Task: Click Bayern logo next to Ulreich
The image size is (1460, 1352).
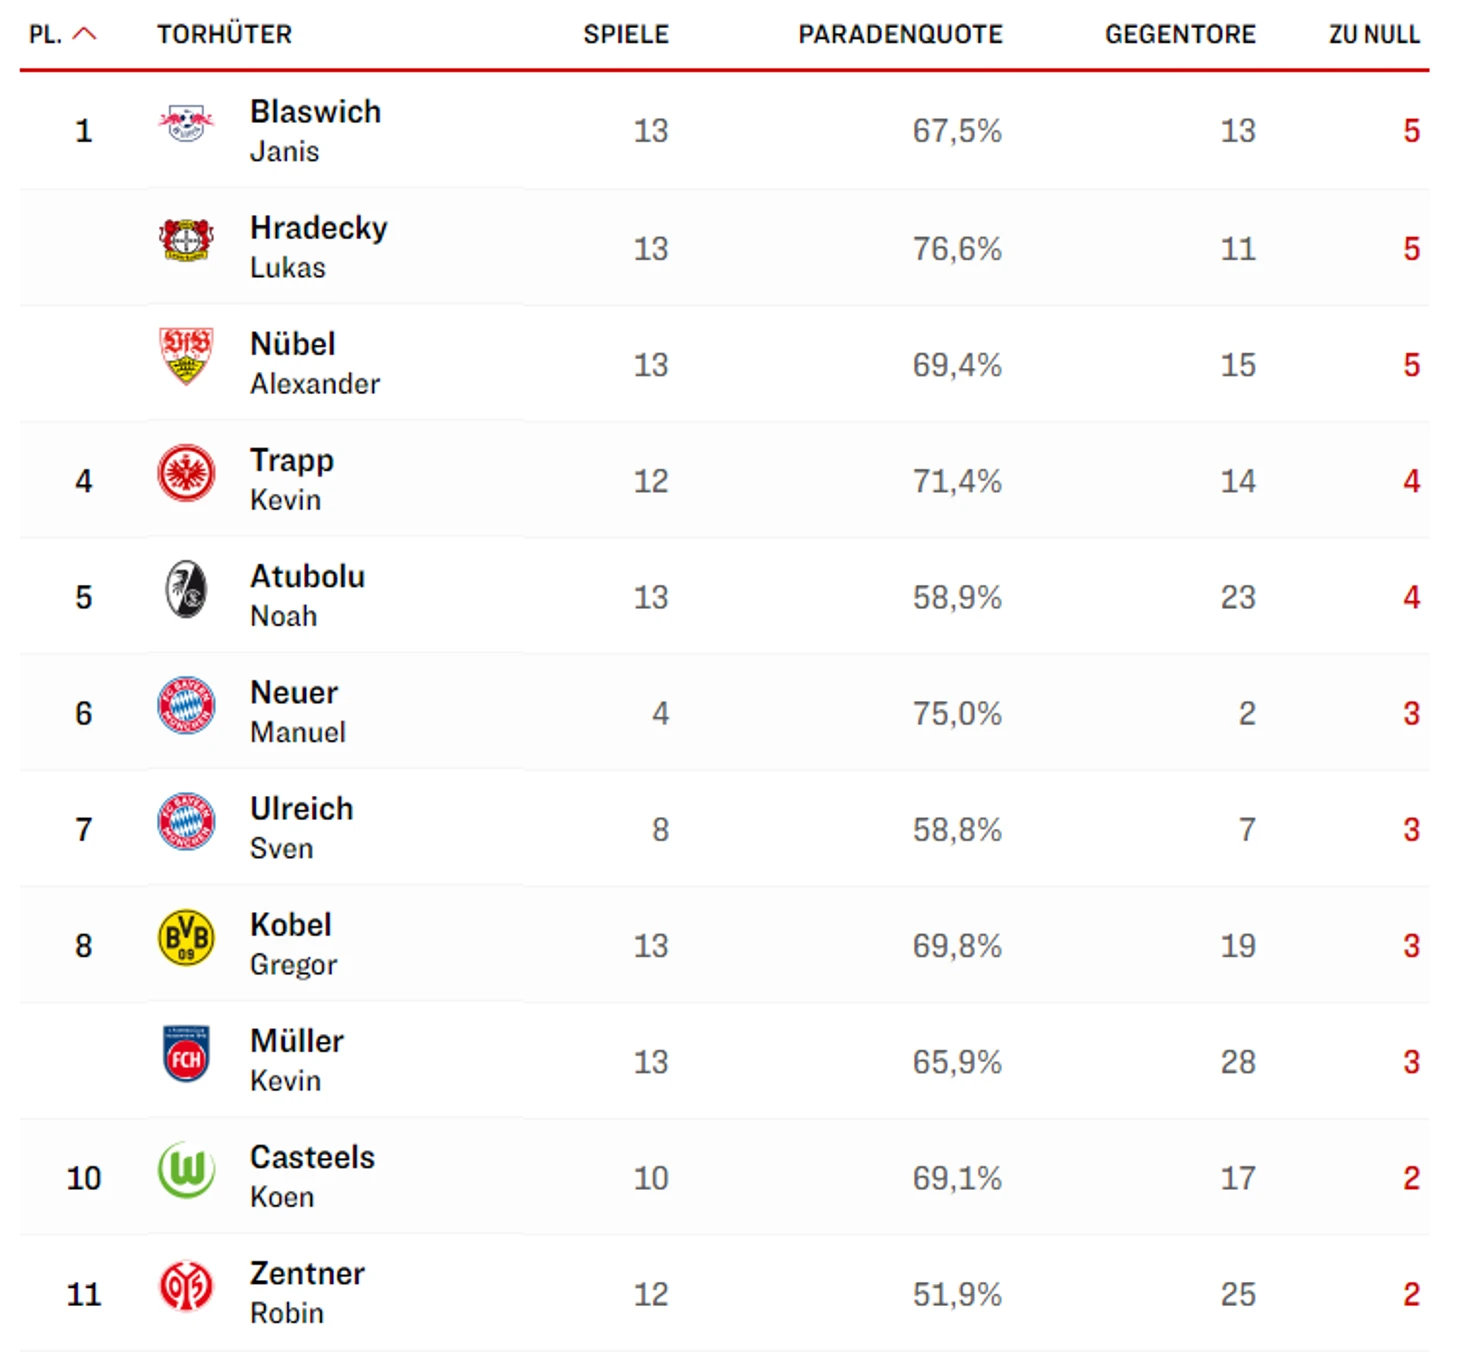Action: tap(186, 821)
